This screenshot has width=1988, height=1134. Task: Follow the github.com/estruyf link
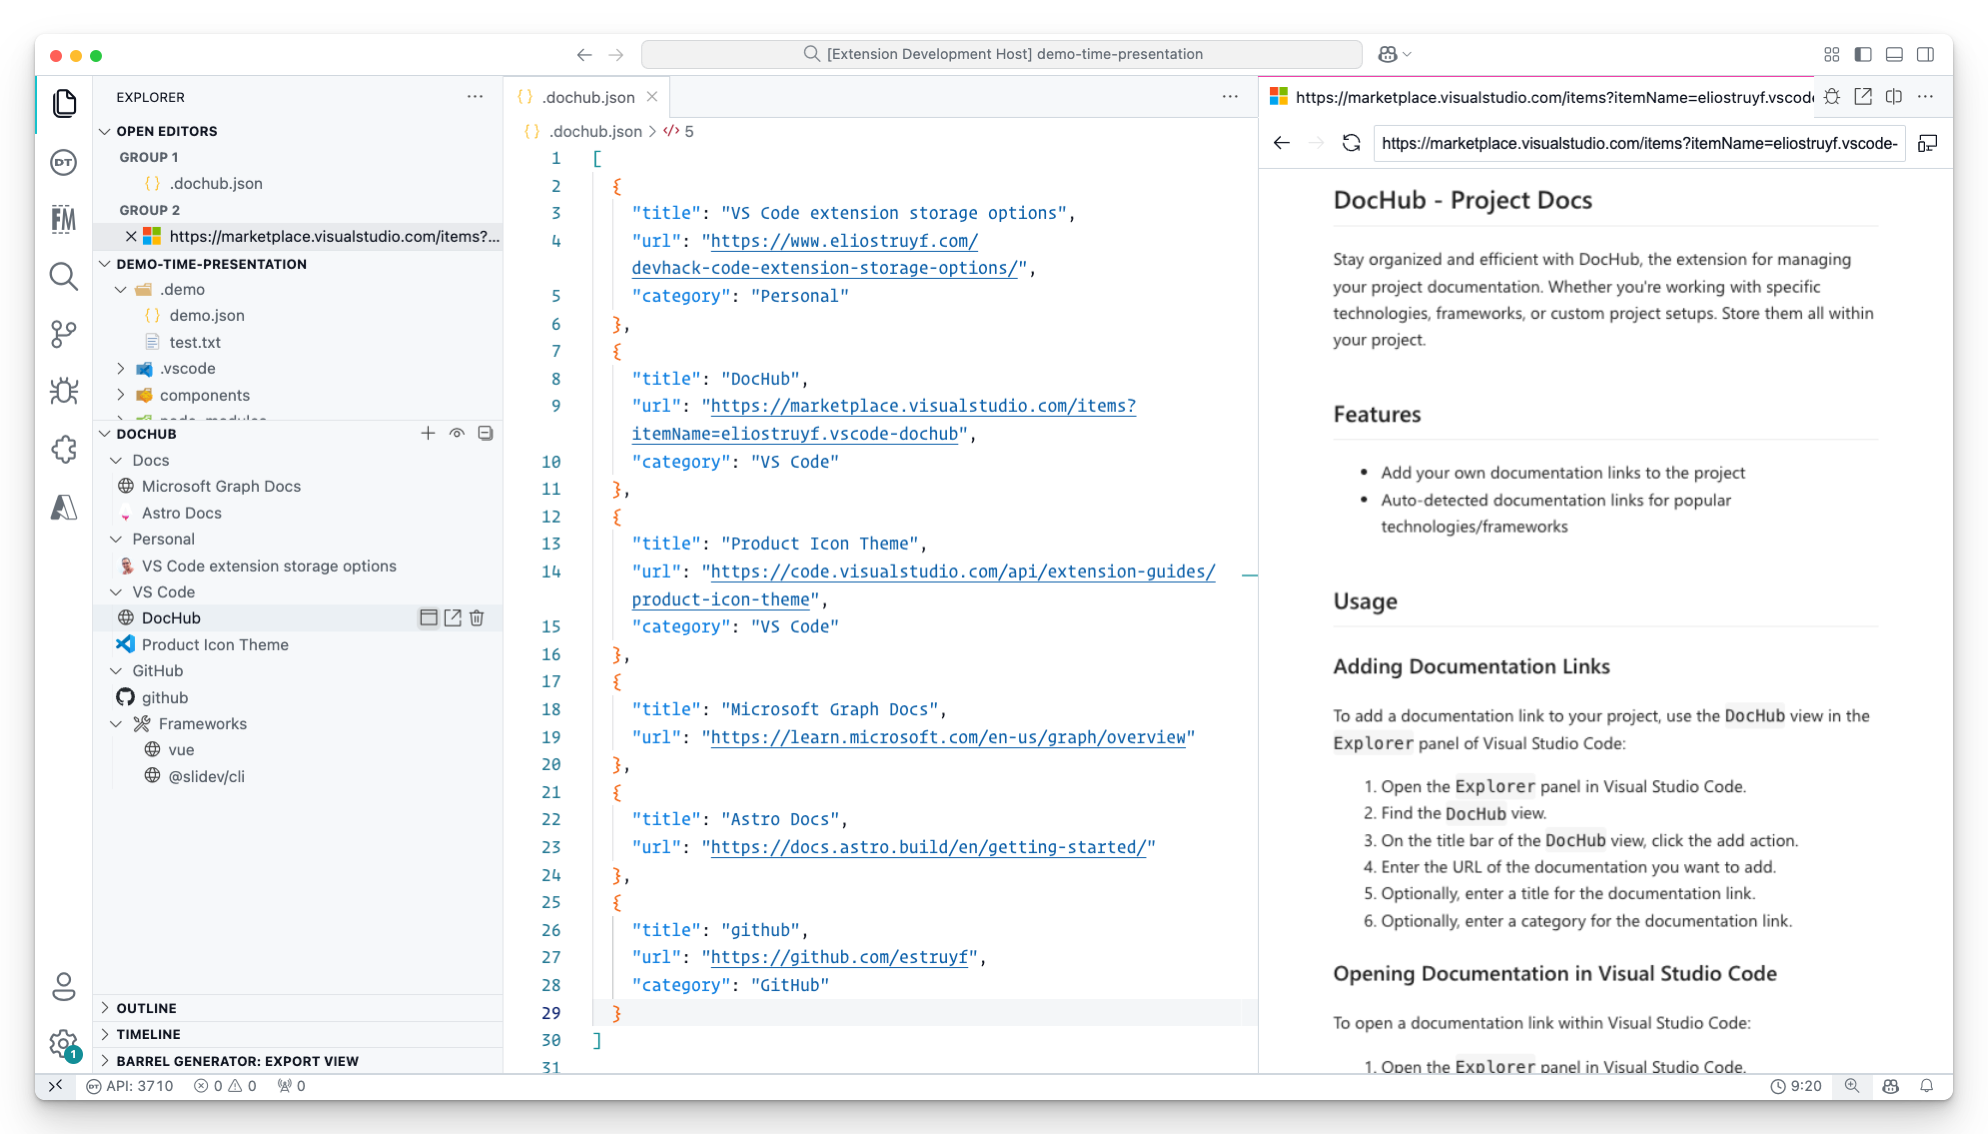(x=839, y=957)
